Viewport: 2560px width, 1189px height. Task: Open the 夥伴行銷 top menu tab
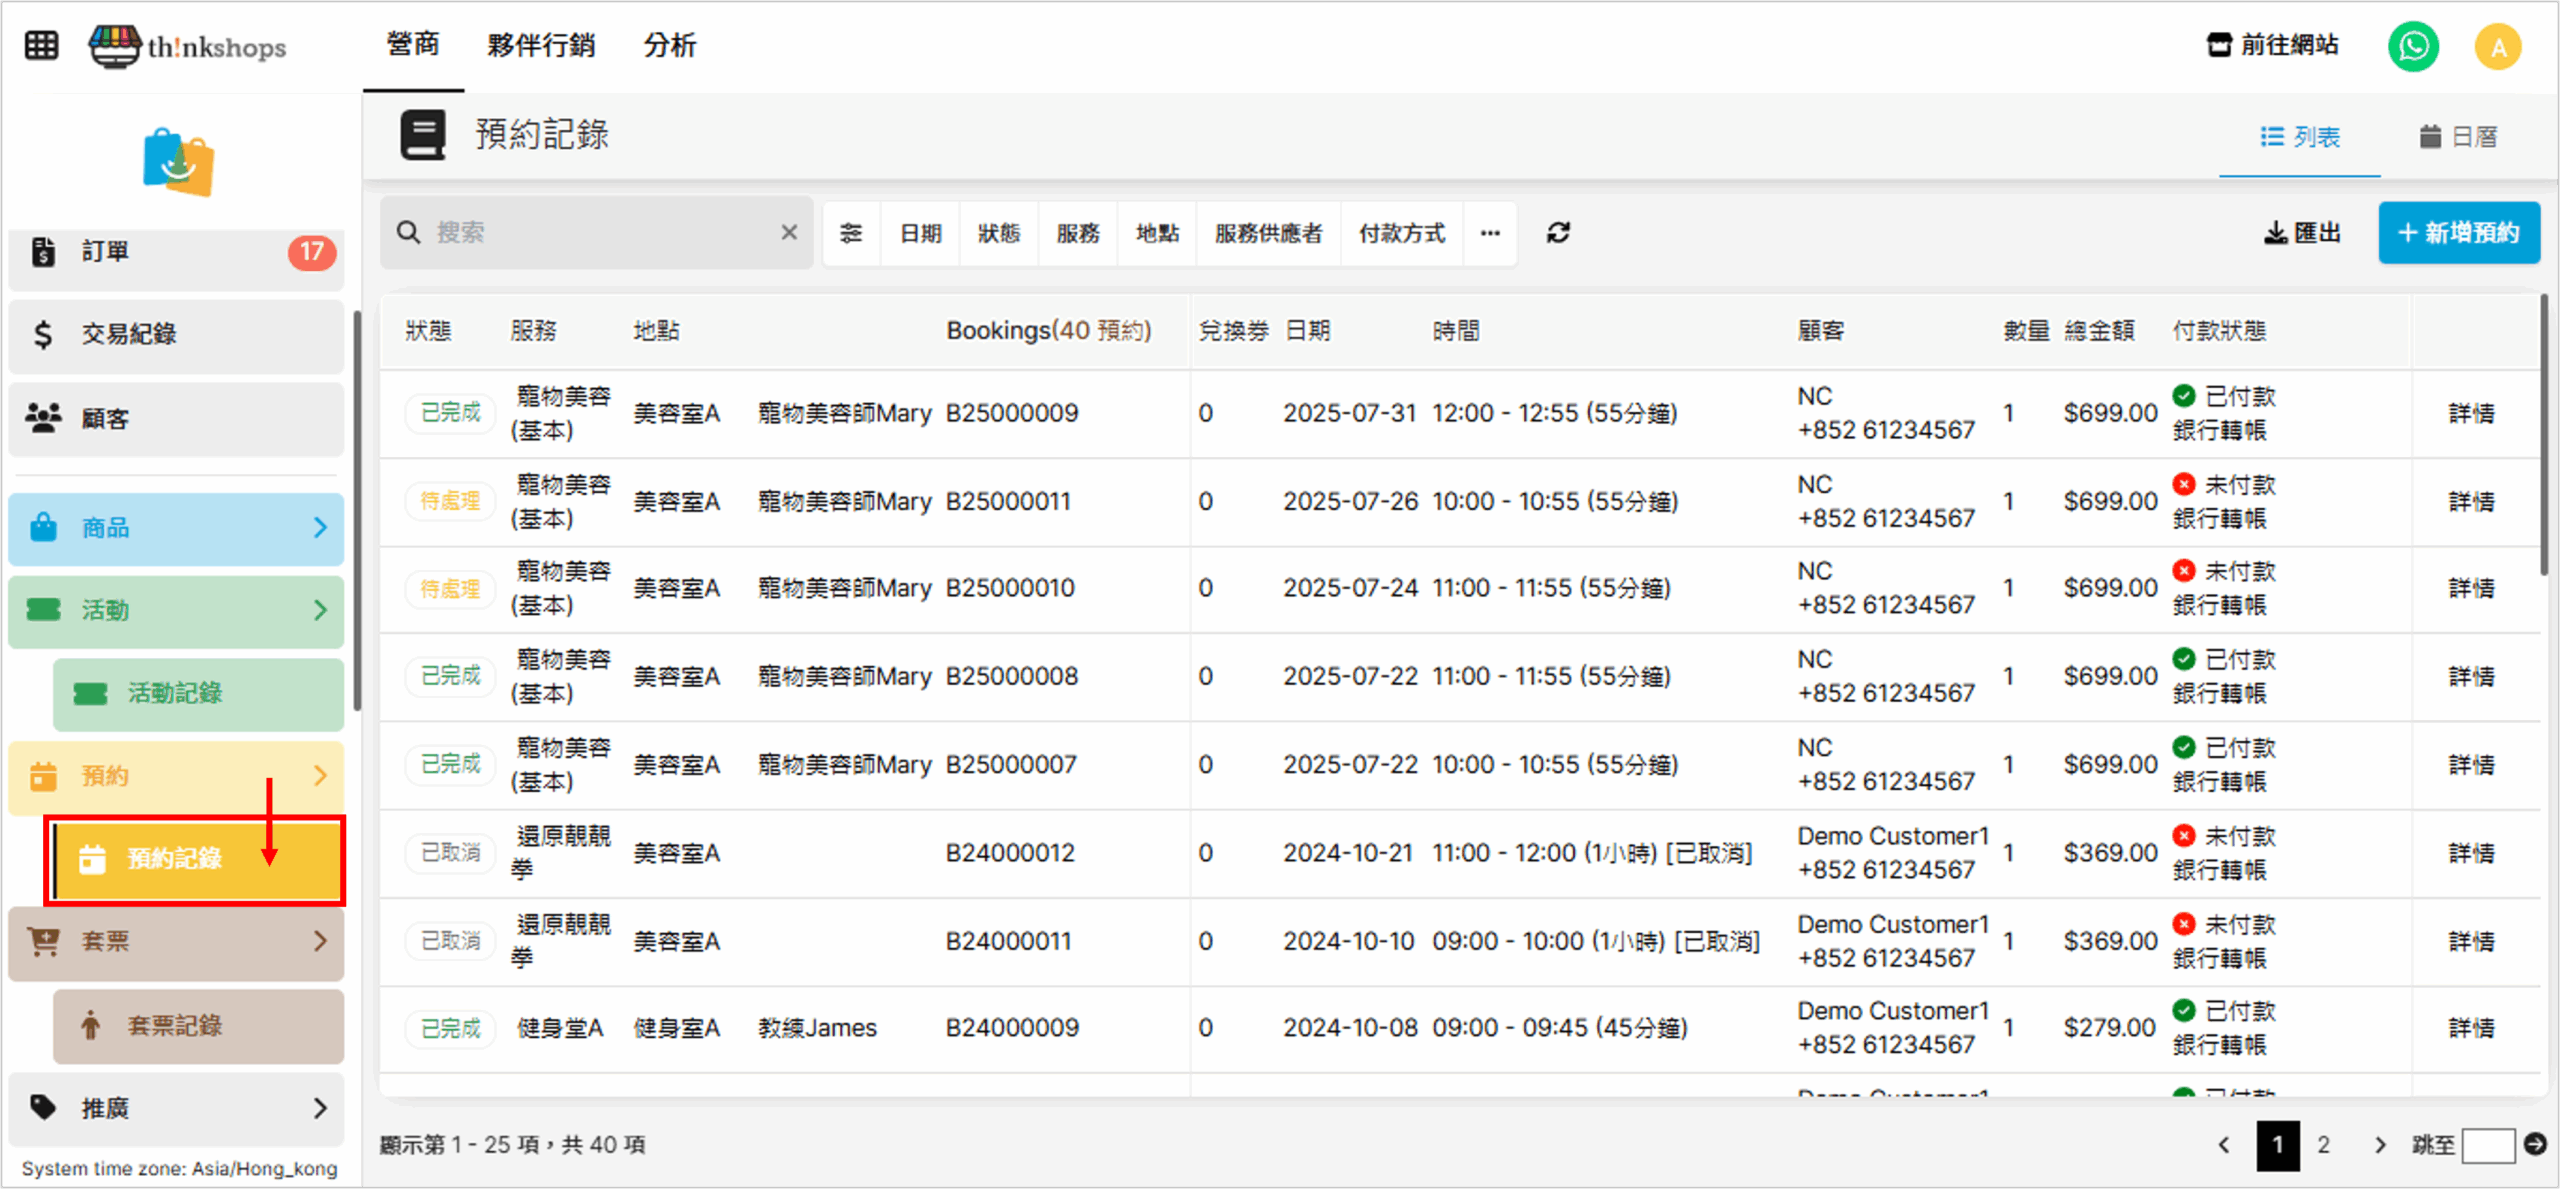[x=541, y=46]
